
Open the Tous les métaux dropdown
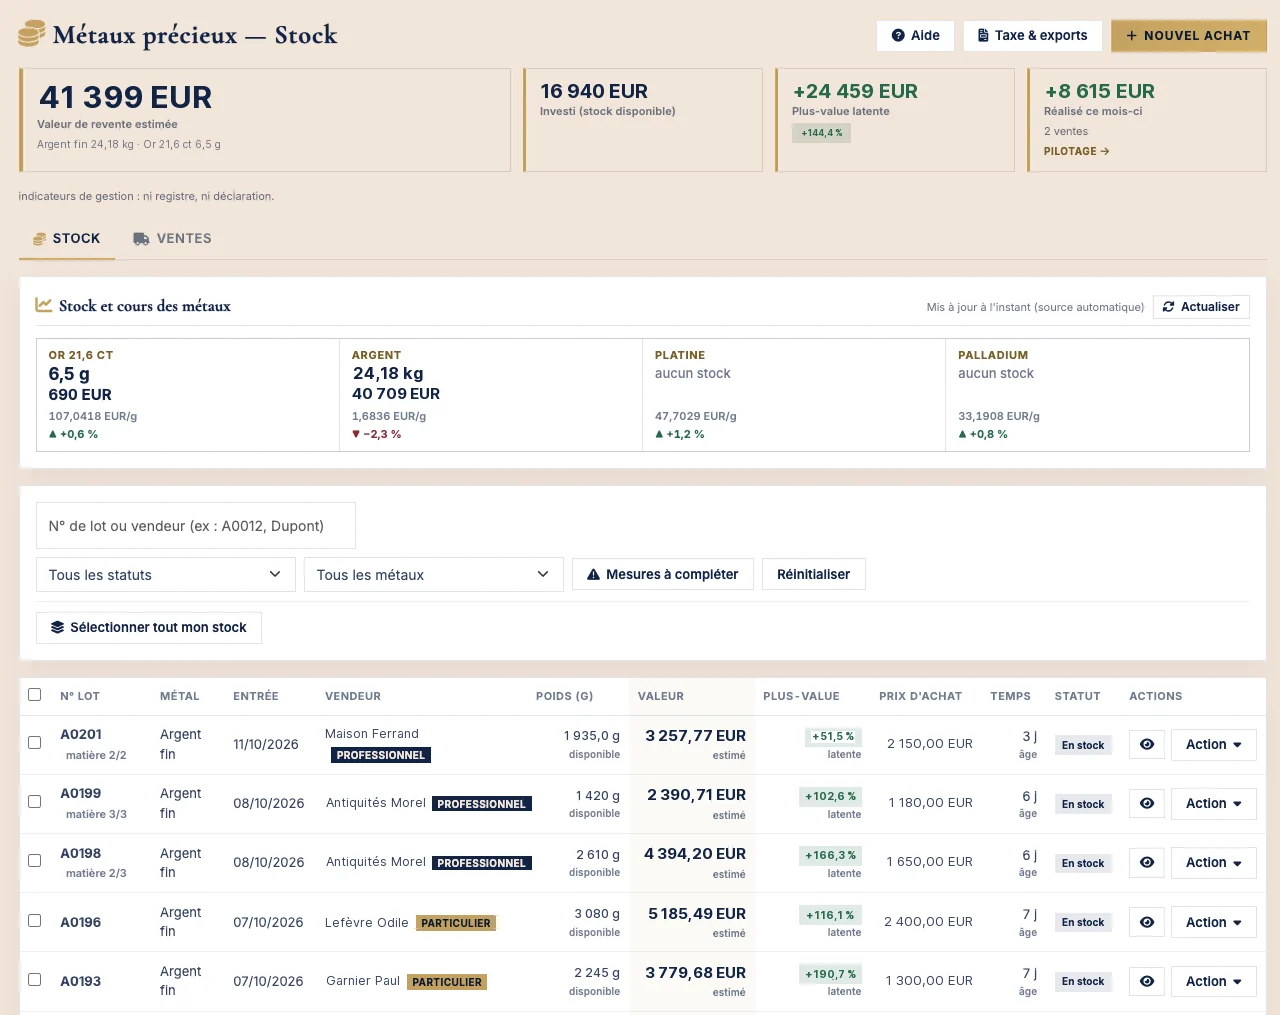pos(434,574)
